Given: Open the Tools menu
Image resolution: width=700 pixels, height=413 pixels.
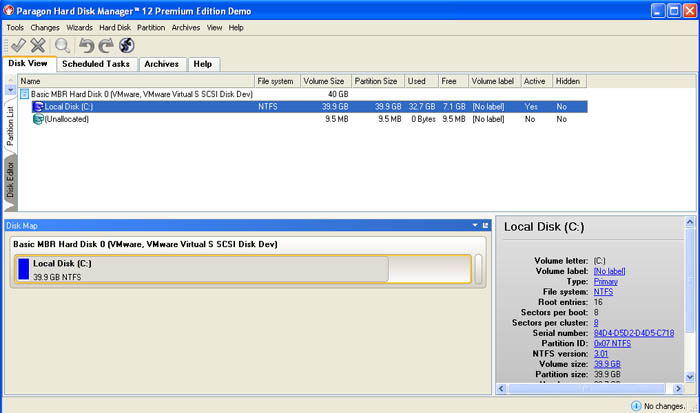Looking at the screenshot, I should (15, 28).
